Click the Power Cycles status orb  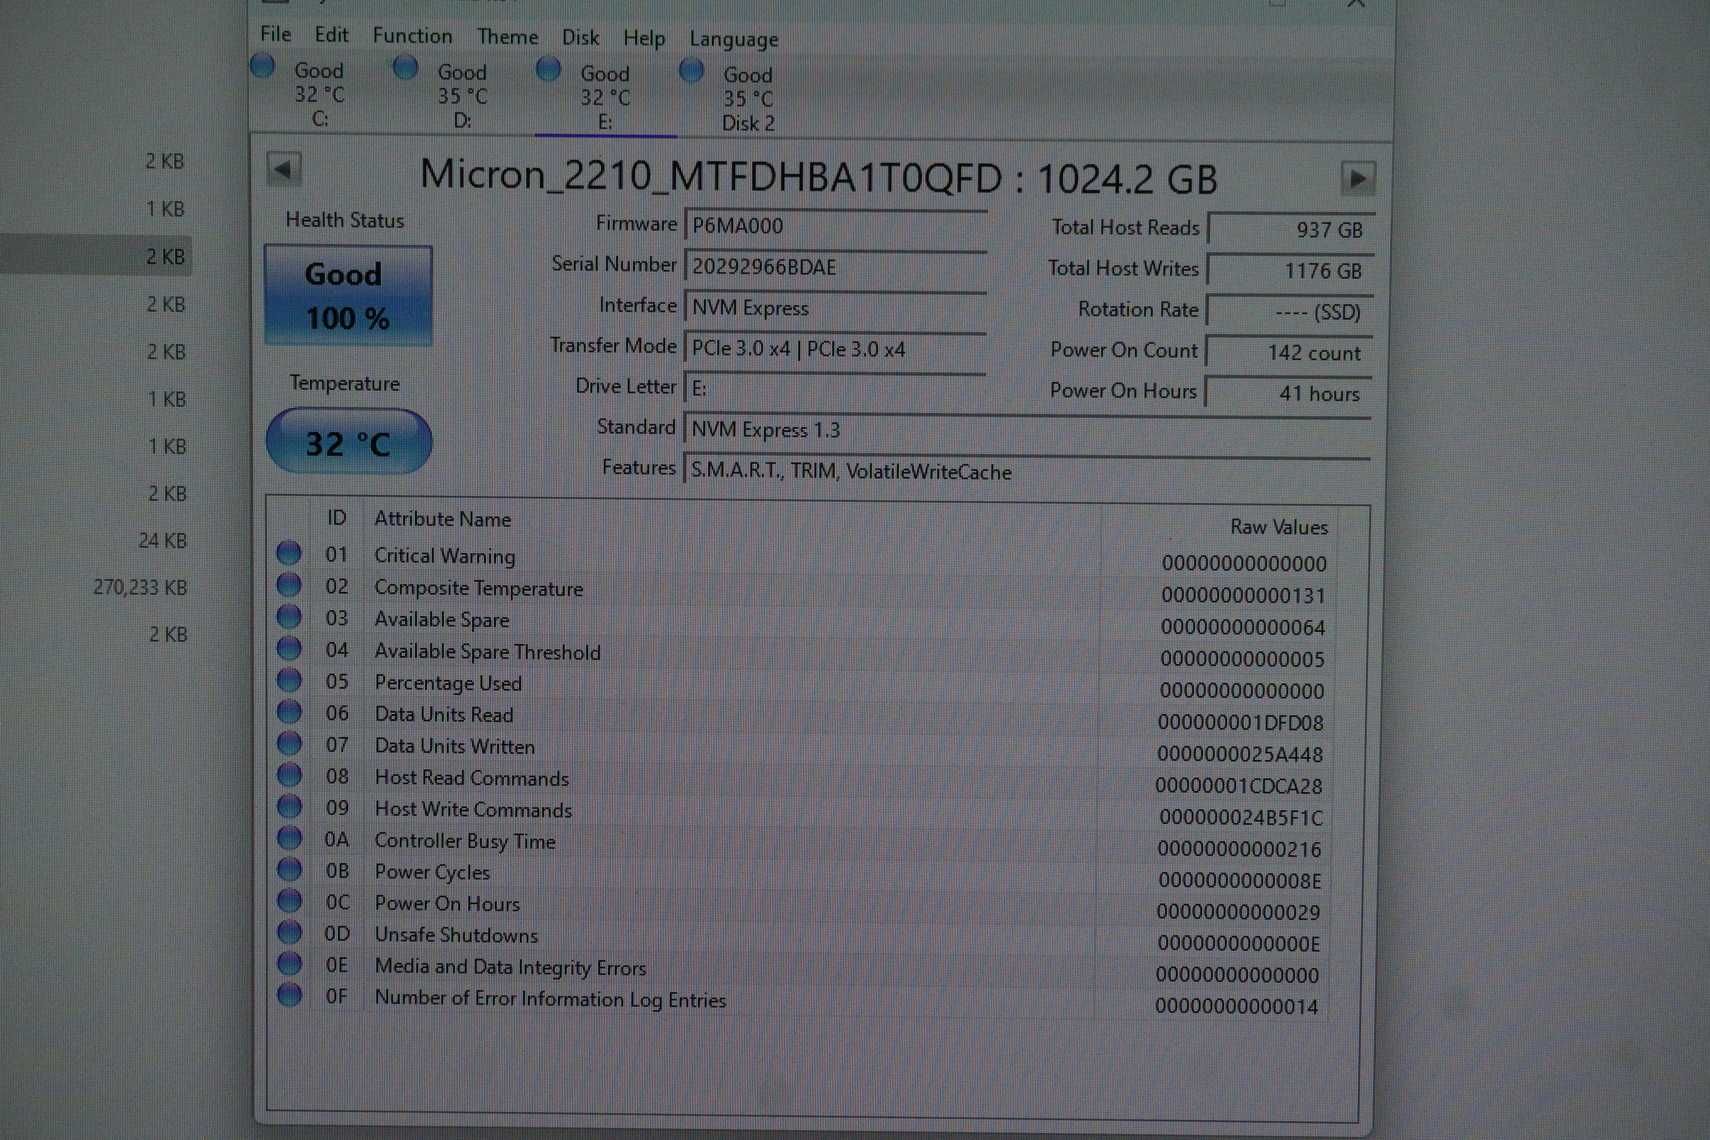289,869
